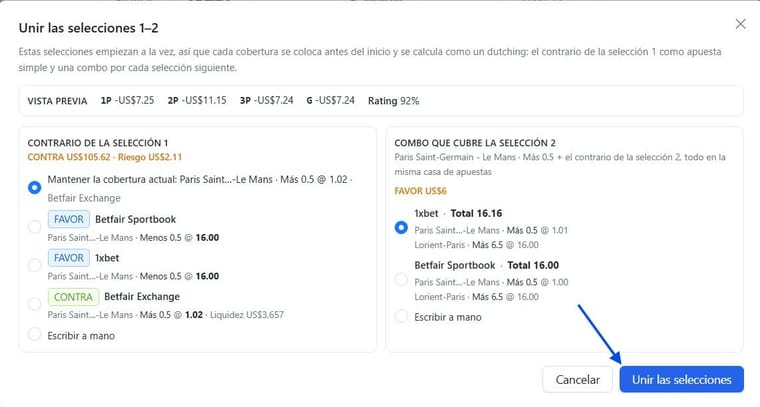Click the green CONTRA badge
The height and width of the screenshot is (407, 760).
coord(73,297)
